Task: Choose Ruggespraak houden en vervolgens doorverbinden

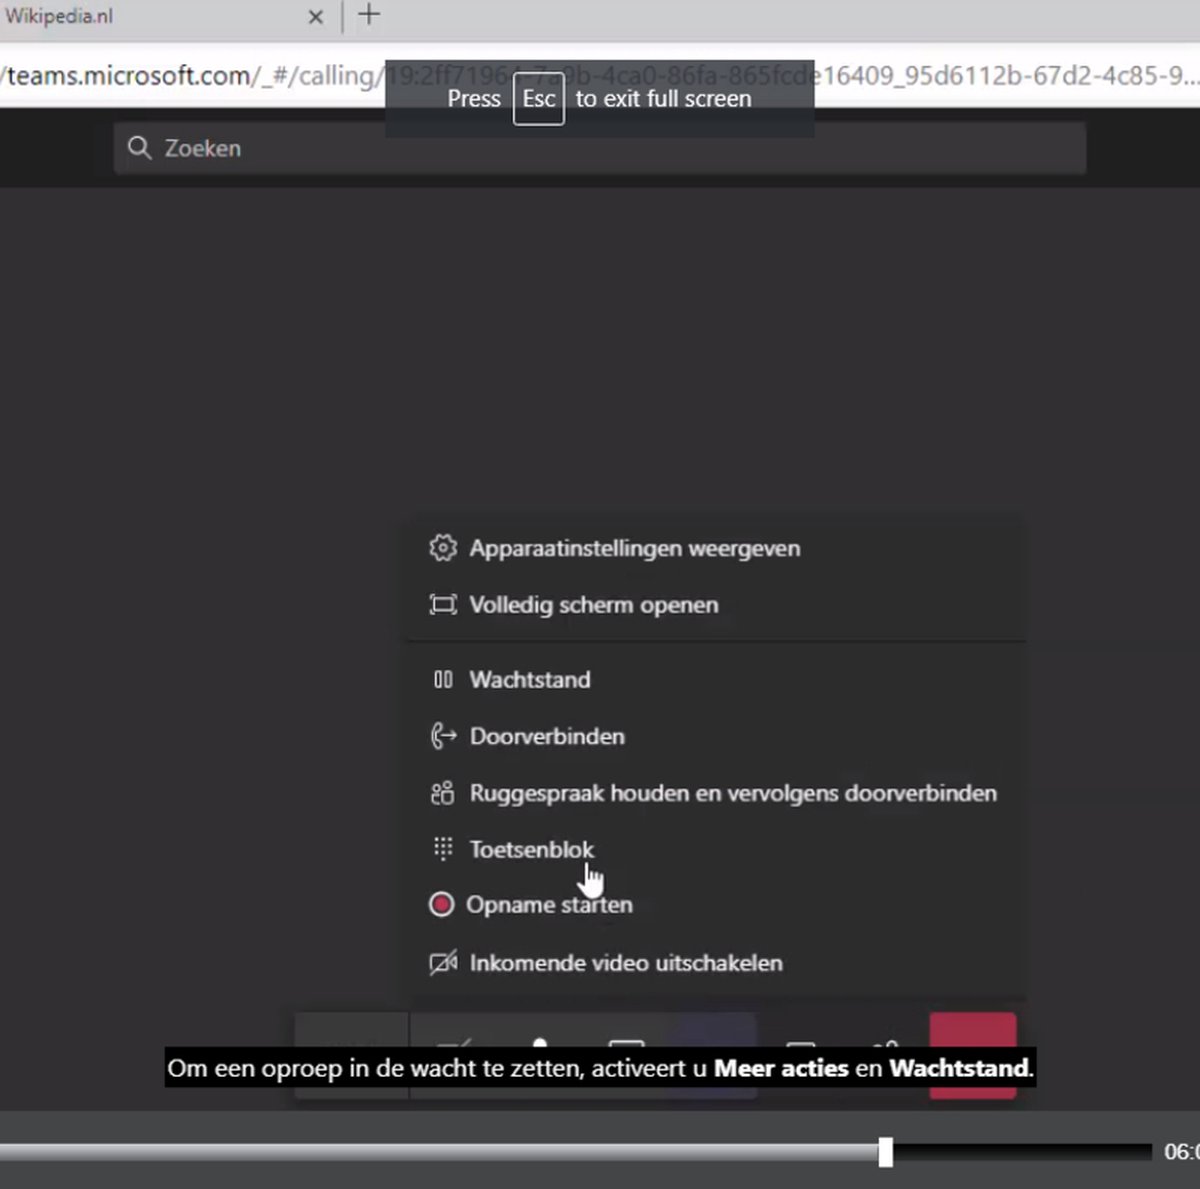Action: [x=733, y=793]
